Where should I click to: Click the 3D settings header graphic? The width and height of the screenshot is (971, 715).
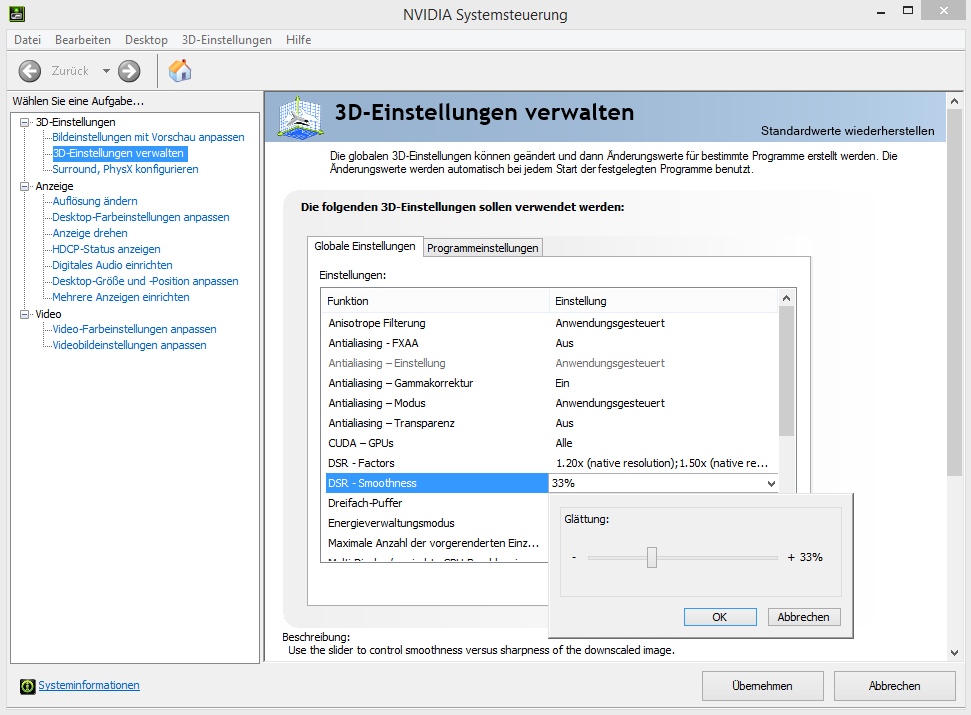coord(300,117)
